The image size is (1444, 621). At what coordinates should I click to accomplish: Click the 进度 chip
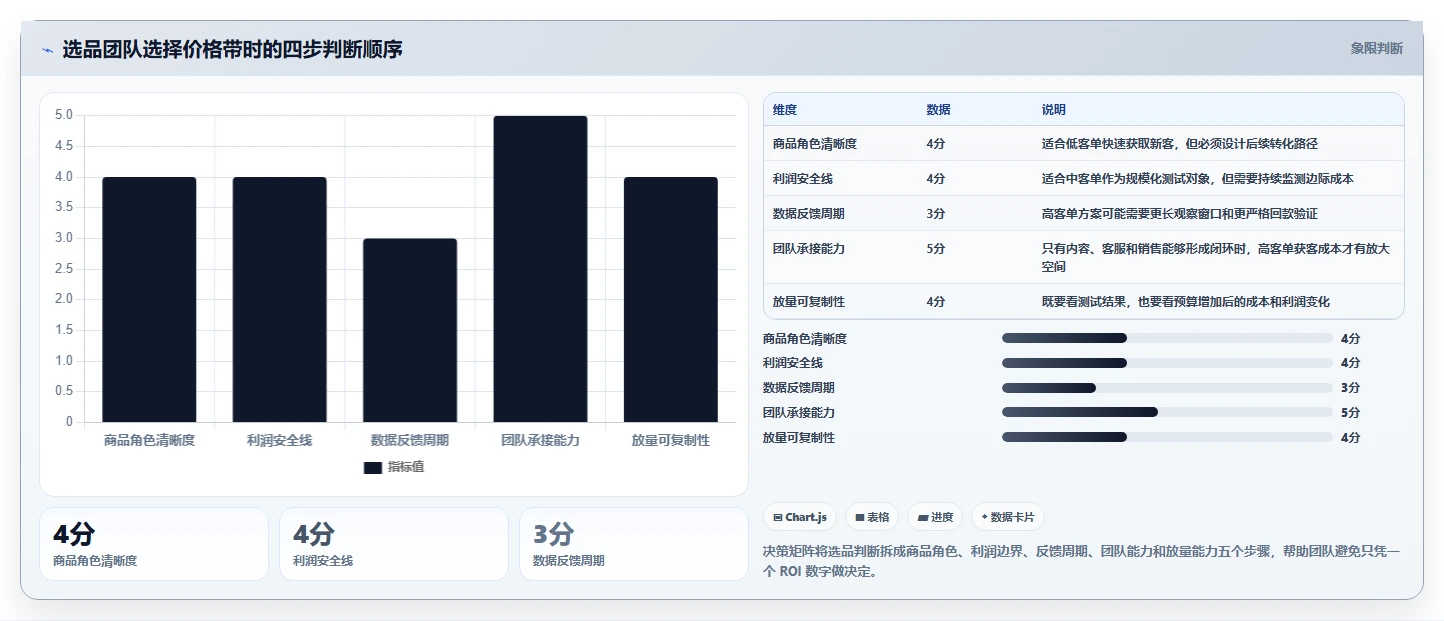935,517
